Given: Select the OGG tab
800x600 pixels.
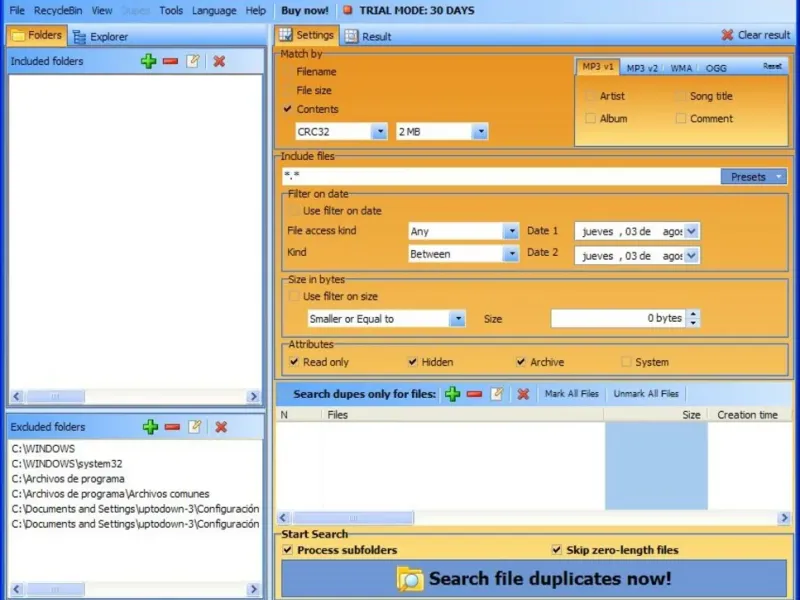Looking at the screenshot, I should click(x=716, y=68).
